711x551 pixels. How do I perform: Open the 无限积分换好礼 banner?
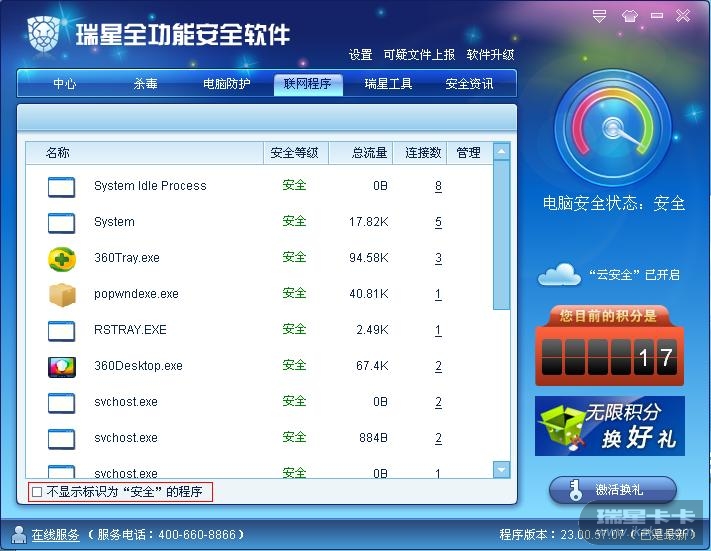[610, 426]
